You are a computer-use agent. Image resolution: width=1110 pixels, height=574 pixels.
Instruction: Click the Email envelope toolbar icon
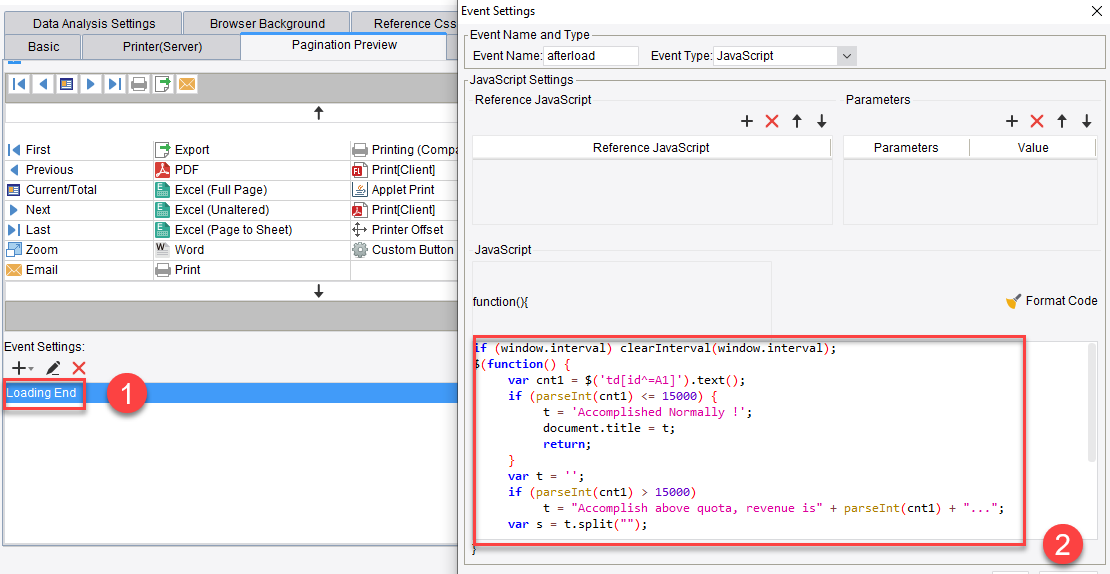point(187,84)
